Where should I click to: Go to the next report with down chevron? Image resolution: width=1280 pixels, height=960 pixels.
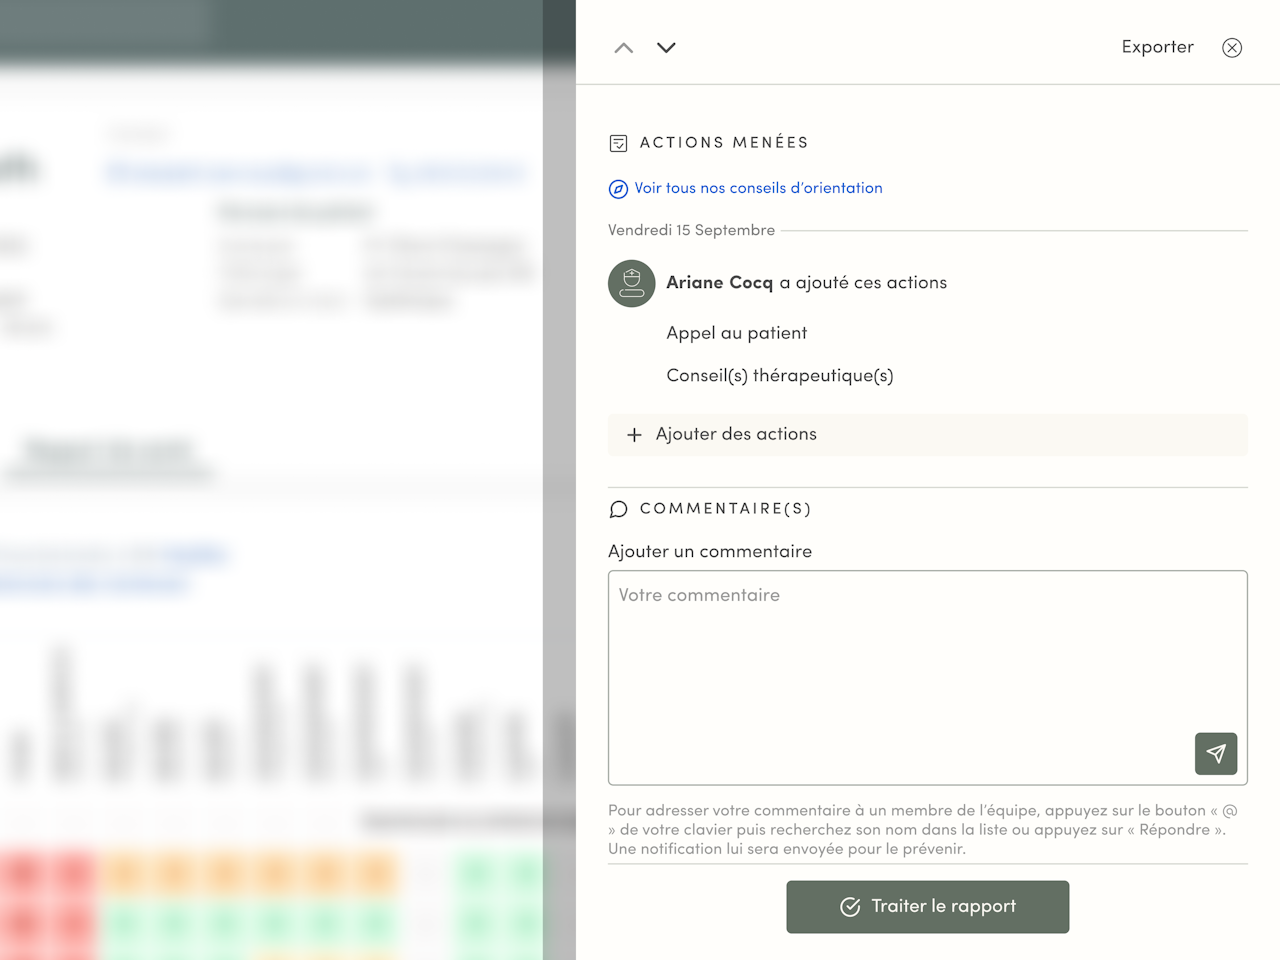tap(666, 48)
